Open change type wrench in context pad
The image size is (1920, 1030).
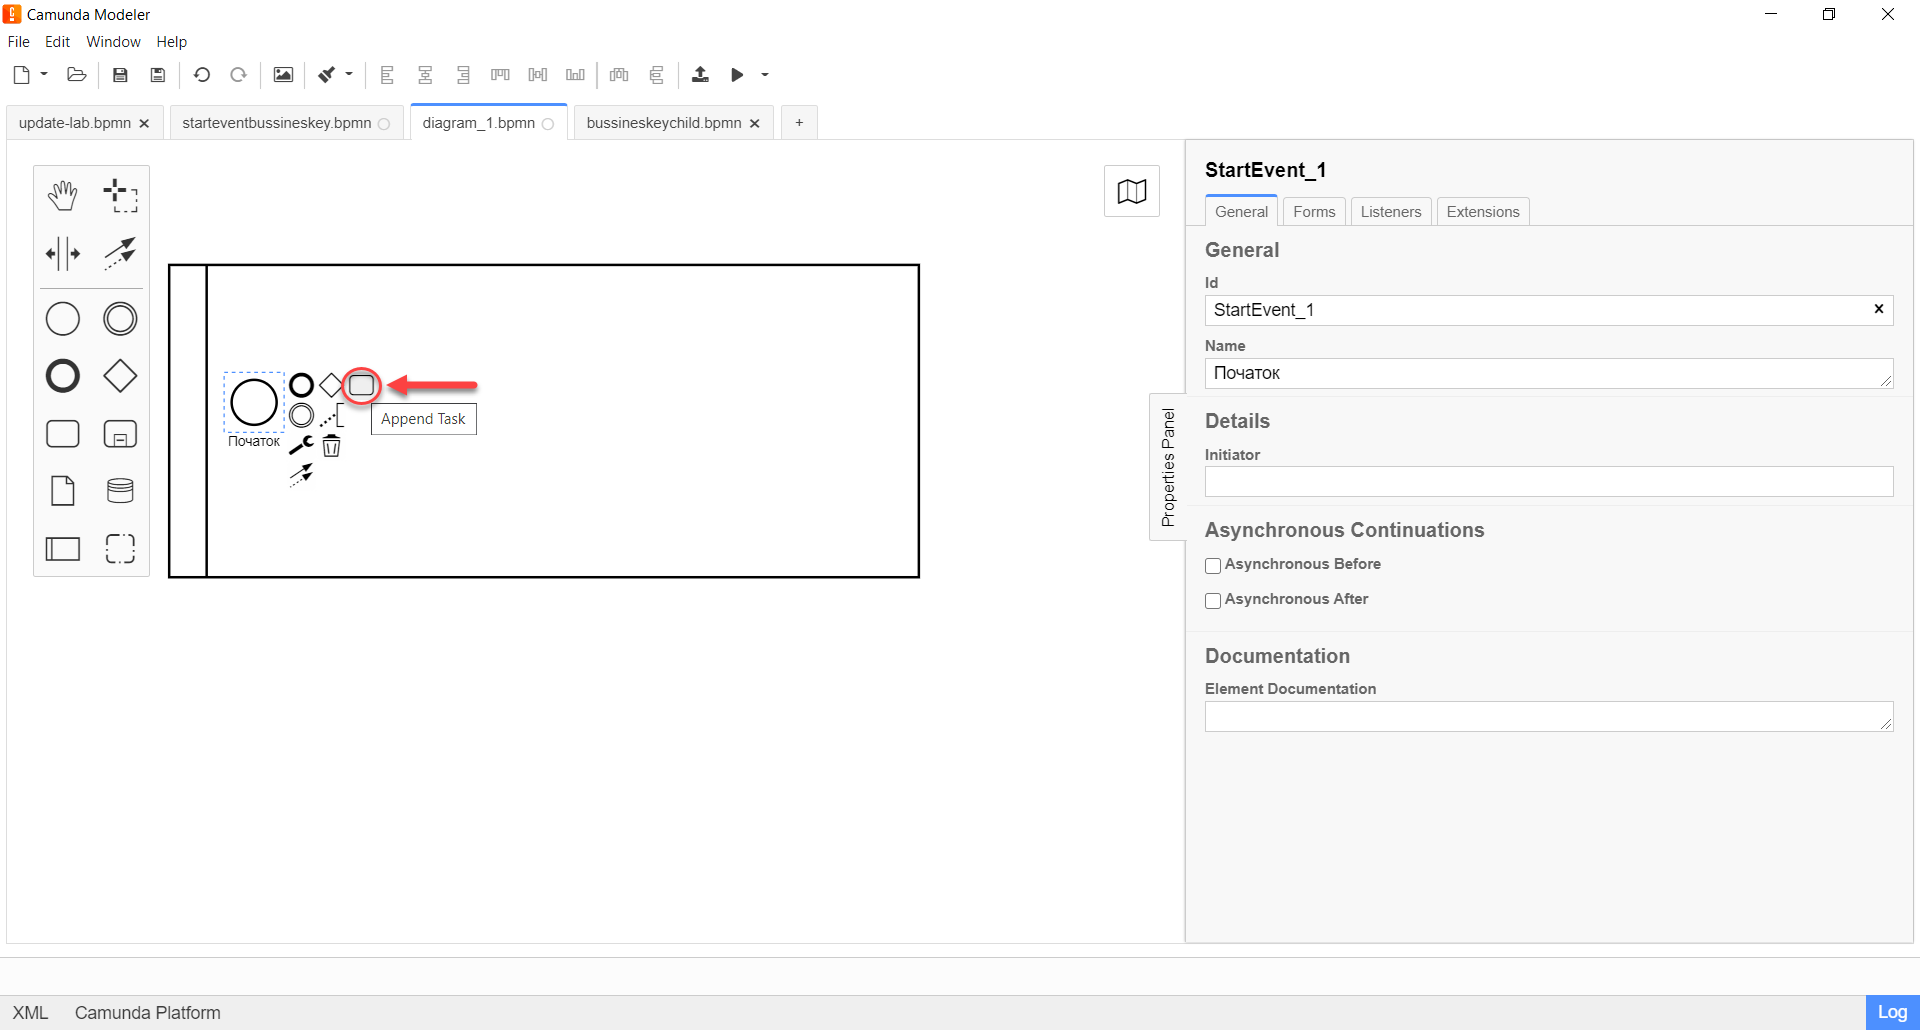(301, 445)
